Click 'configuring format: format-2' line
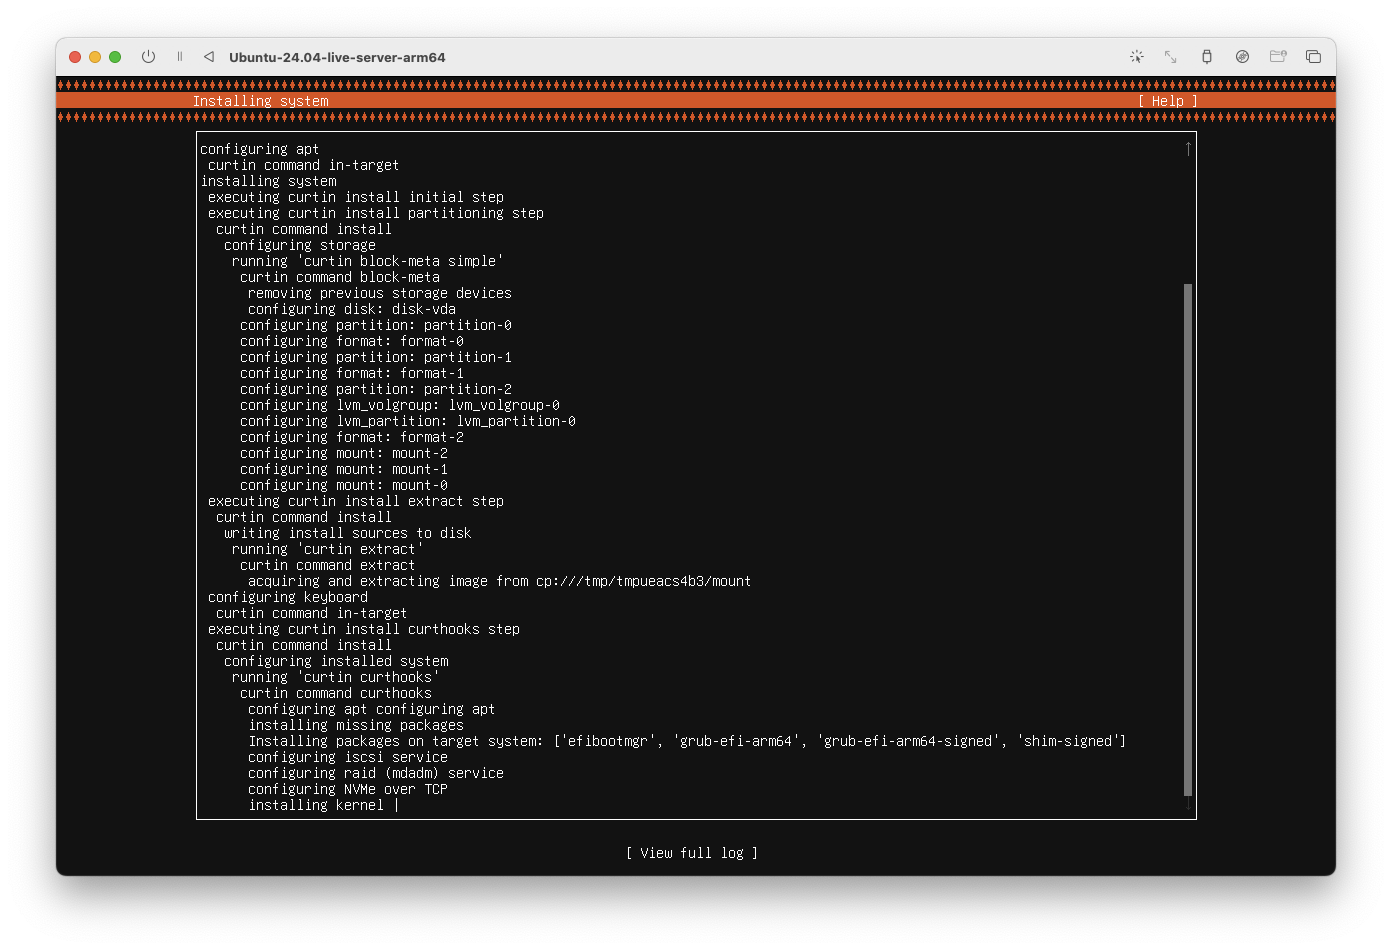The width and height of the screenshot is (1392, 950). pyautogui.click(x=352, y=437)
